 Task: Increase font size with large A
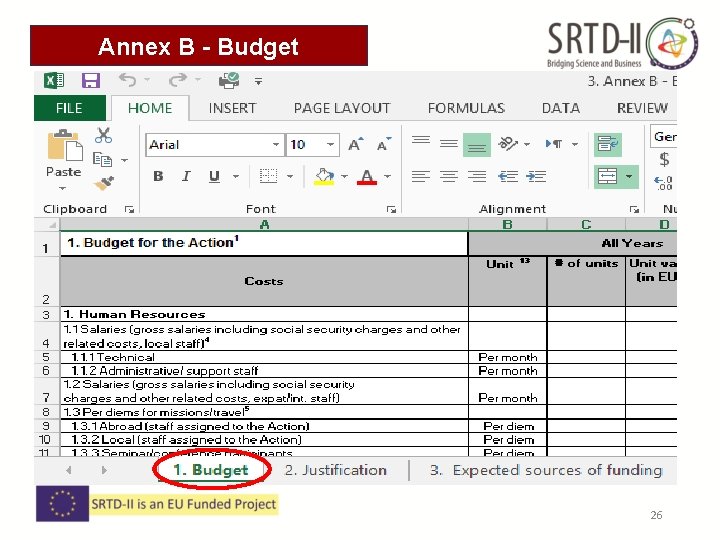coord(355,145)
